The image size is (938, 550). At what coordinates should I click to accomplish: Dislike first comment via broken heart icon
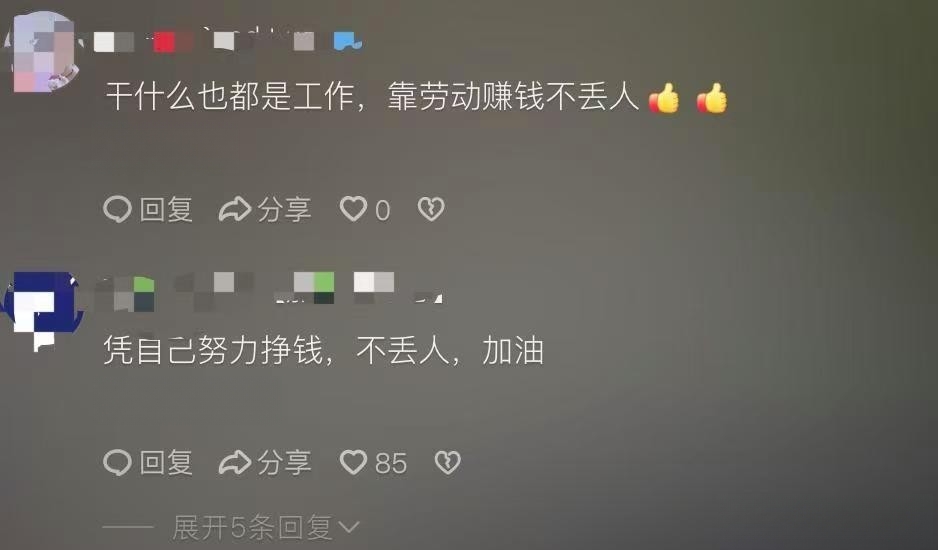pos(431,209)
